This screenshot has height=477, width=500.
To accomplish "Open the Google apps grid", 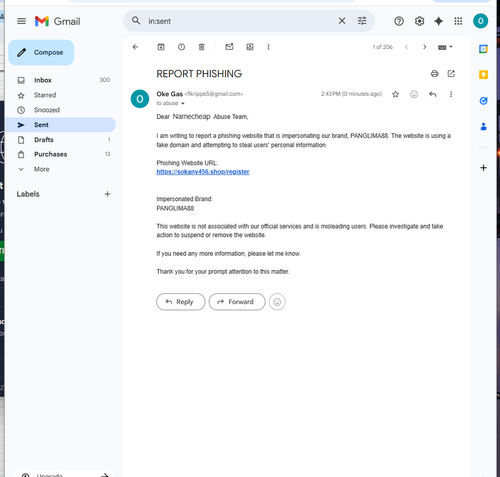I will tap(458, 21).
